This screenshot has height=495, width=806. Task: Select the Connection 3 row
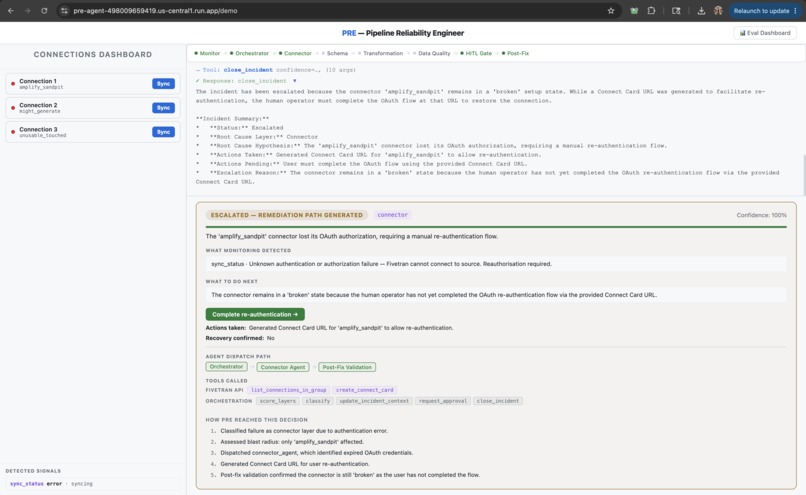93,132
